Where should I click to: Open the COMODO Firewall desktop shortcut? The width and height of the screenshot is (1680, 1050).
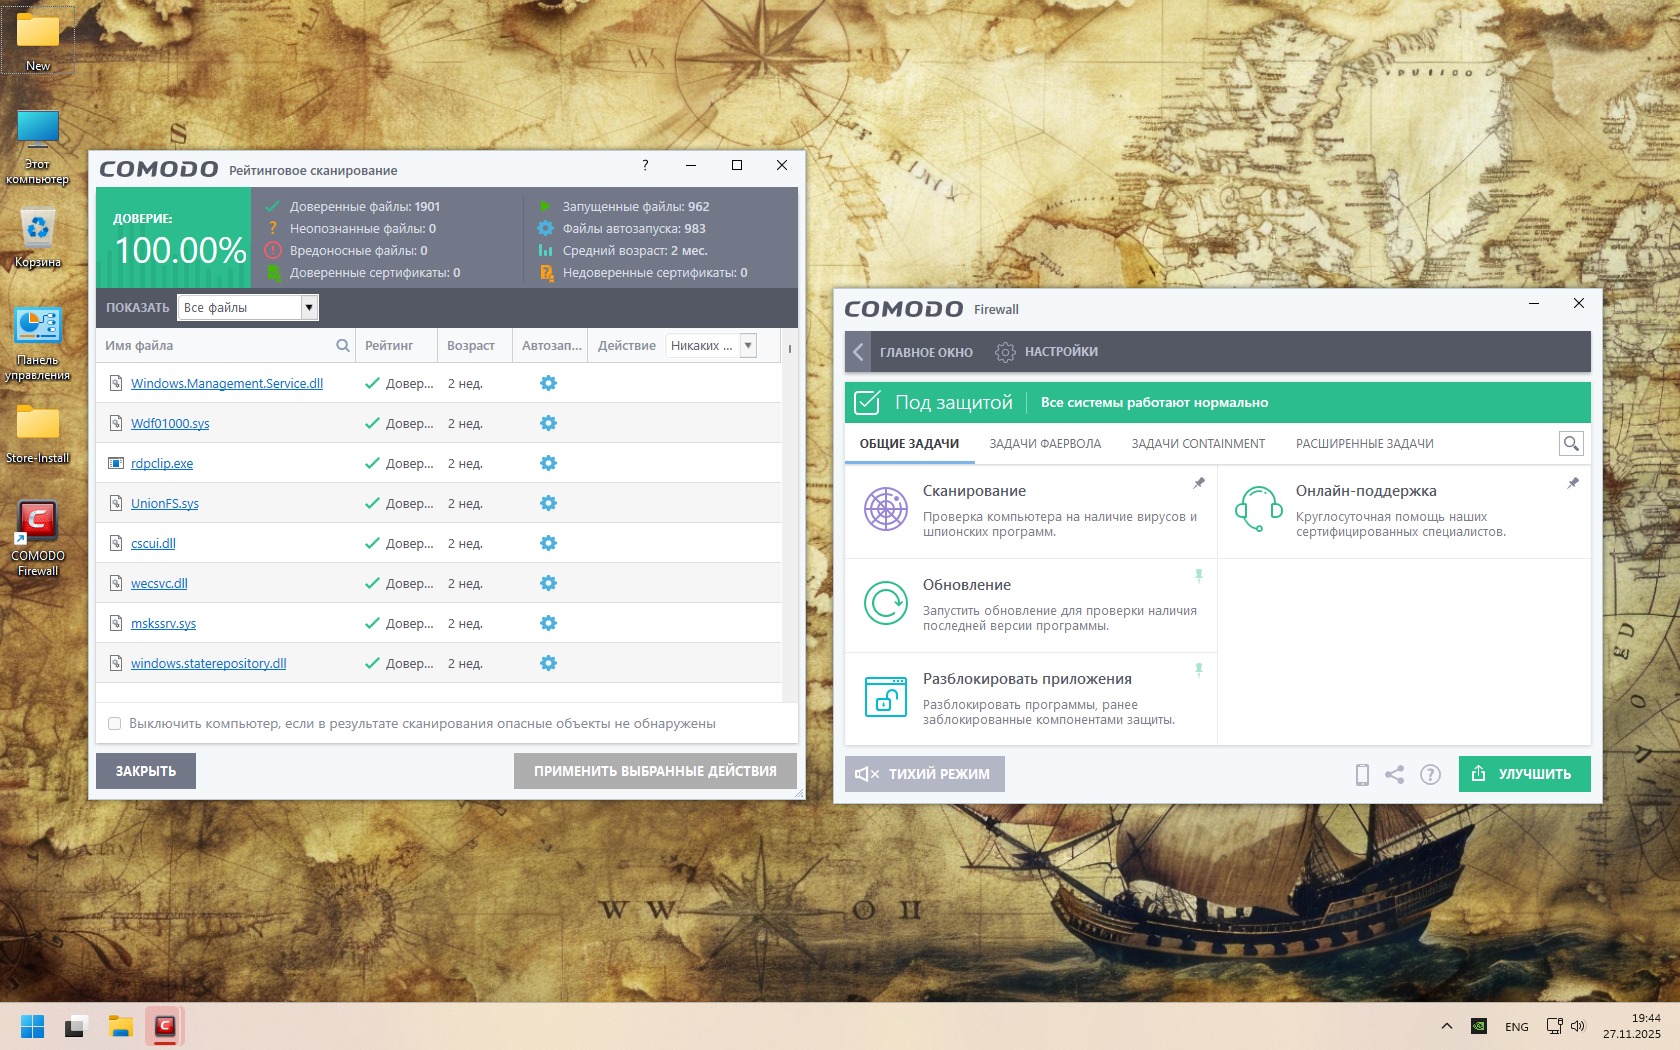[38, 539]
